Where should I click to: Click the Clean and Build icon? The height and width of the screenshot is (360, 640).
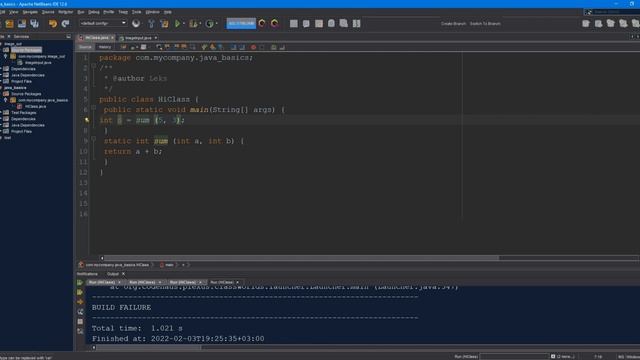(x=164, y=24)
